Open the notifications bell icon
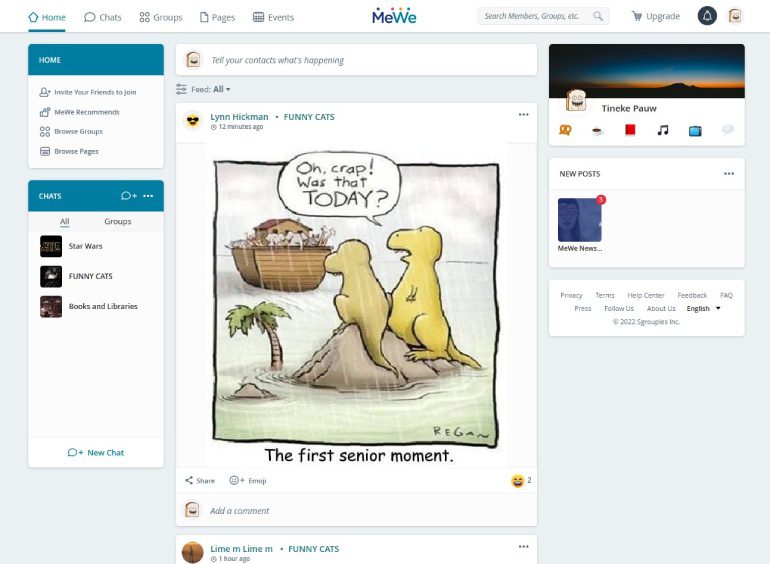770x564 pixels. tap(707, 16)
